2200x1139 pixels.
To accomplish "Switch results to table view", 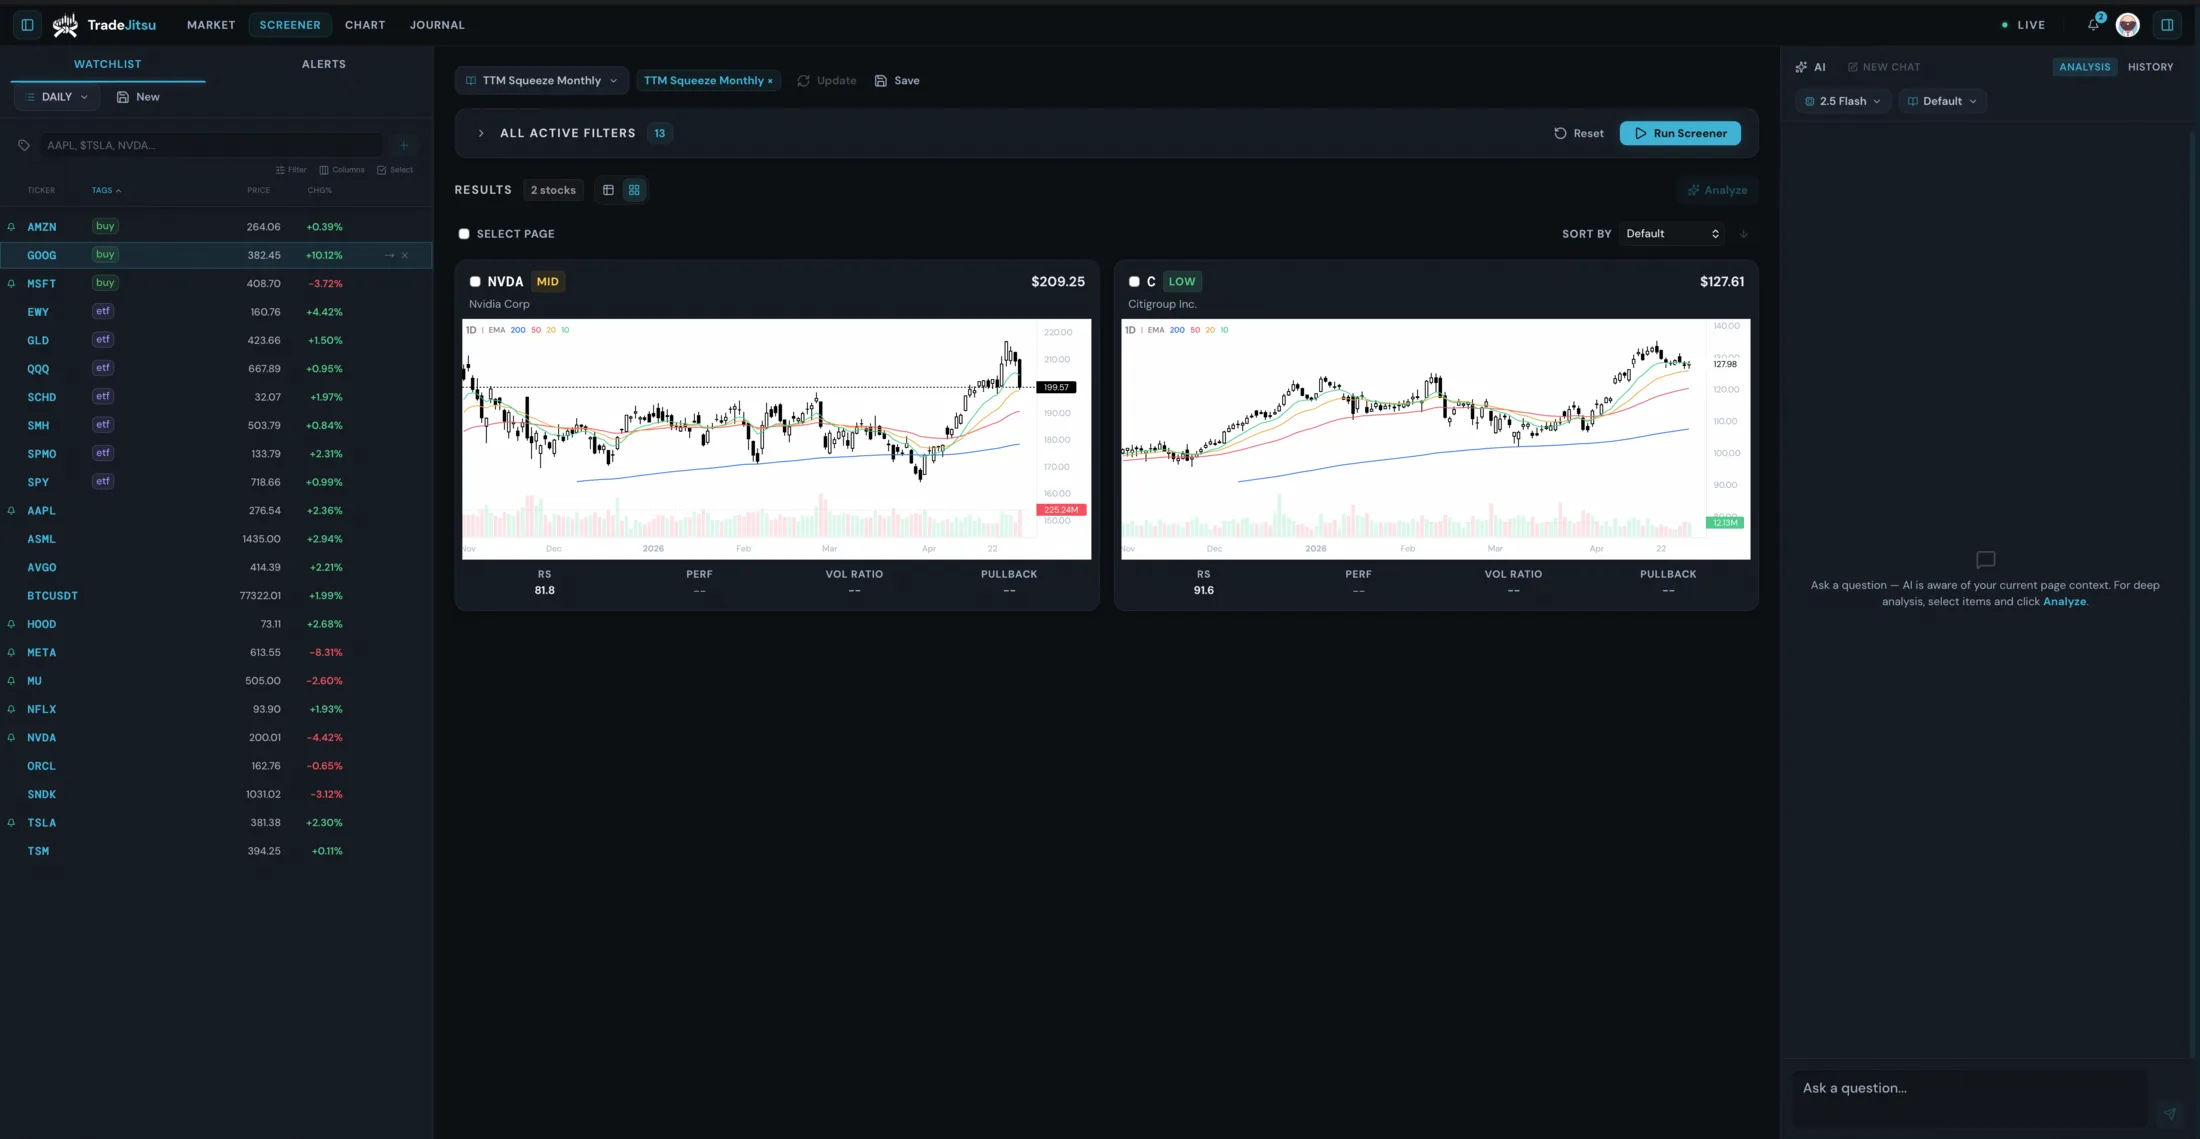I will (608, 190).
